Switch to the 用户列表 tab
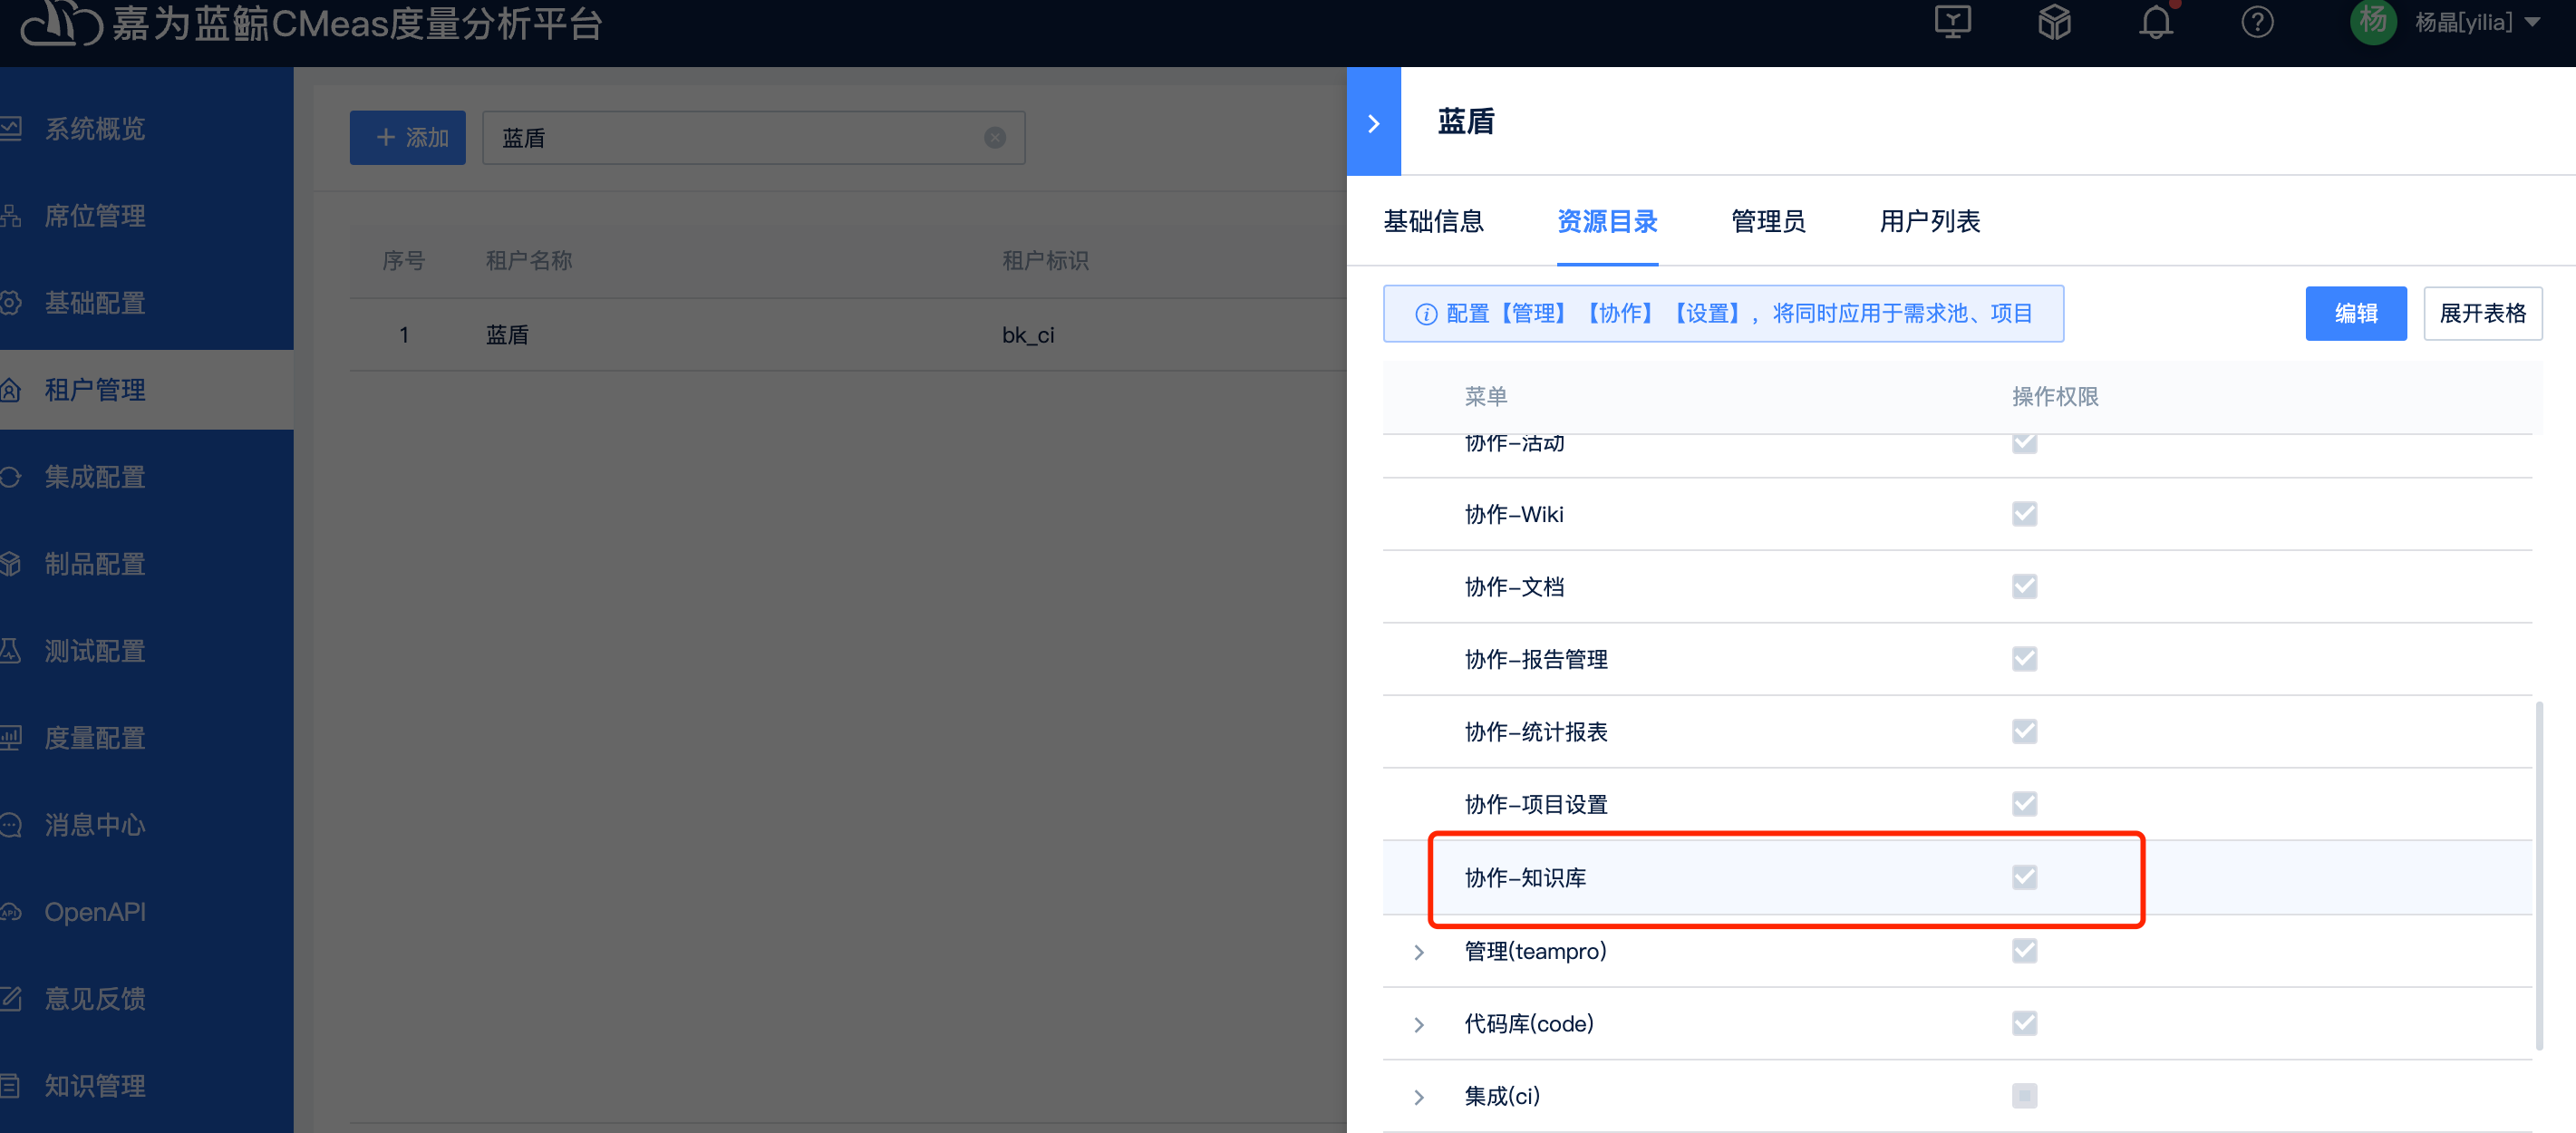Image resolution: width=2576 pixels, height=1133 pixels. coord(1930,221)
